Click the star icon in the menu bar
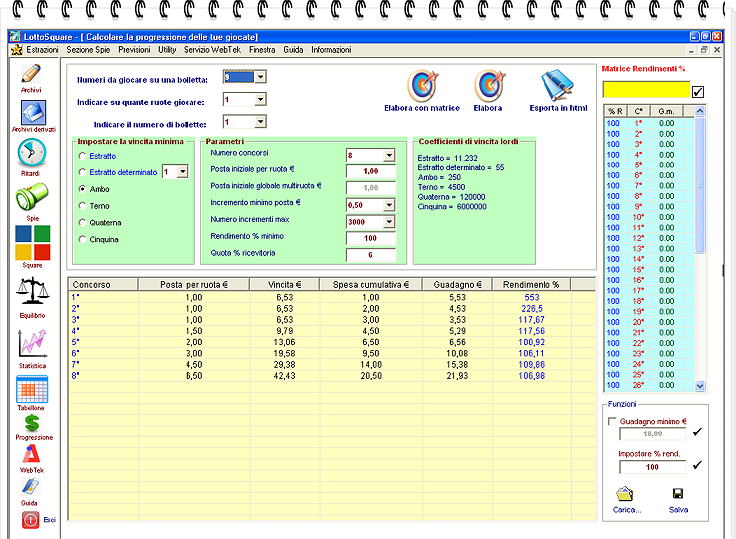The image size is (736, 539). coord(16,50)
